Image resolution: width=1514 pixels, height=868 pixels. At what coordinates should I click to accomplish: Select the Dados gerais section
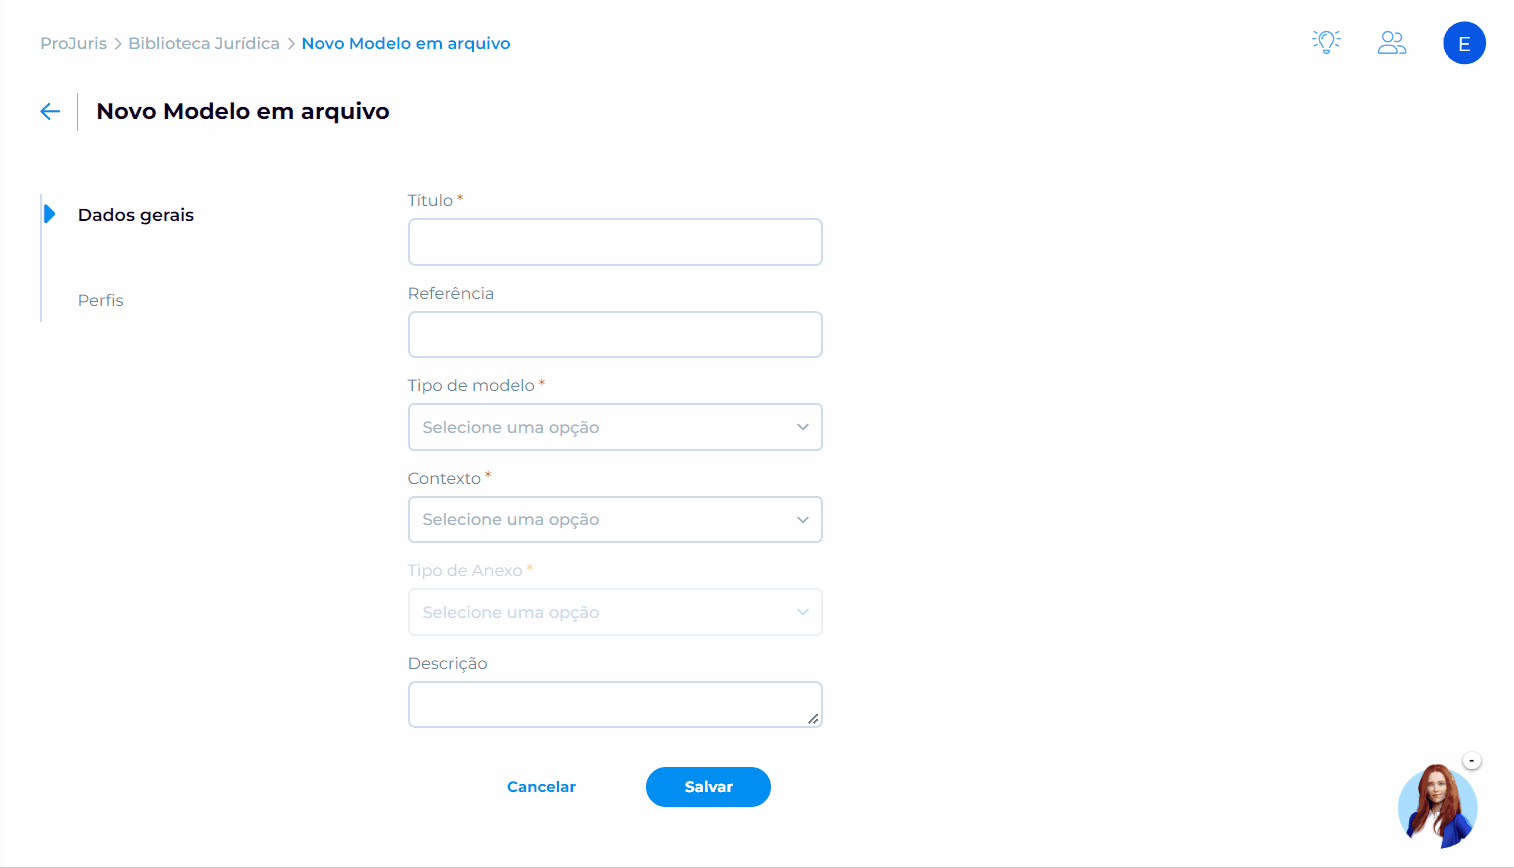point(136,215)
